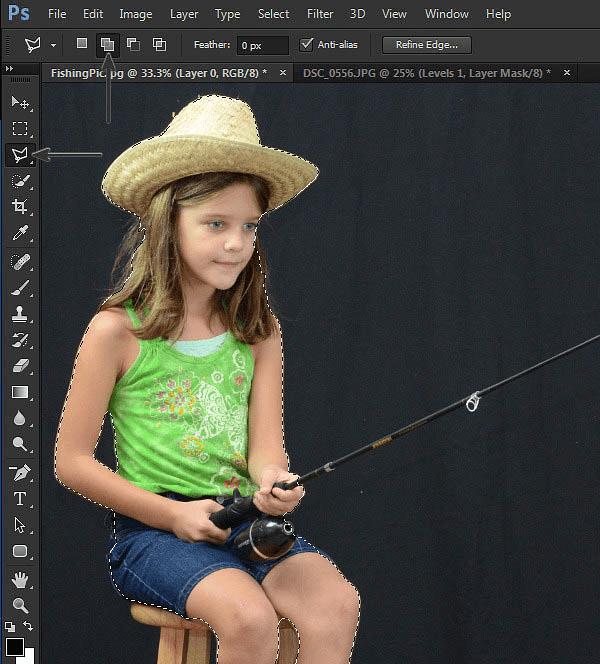Open the tool preset picker dropdown arrow

53,45
